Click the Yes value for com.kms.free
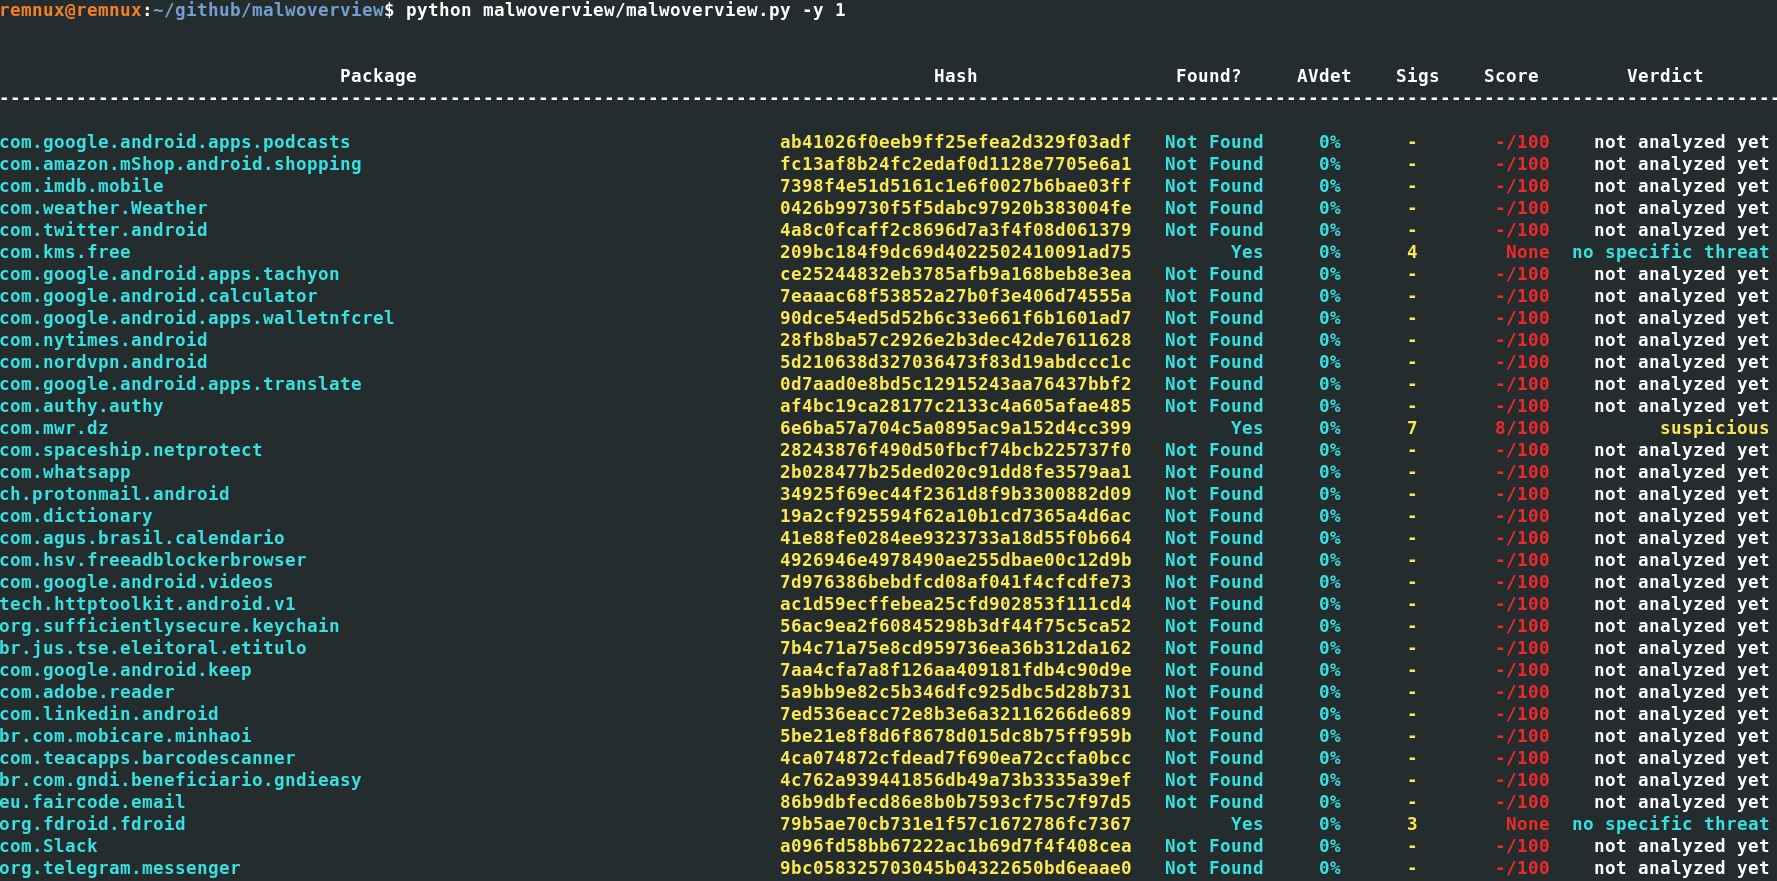Viewport: 1777px width, 881px height. pyautogui.click(x=1247, y=252)
